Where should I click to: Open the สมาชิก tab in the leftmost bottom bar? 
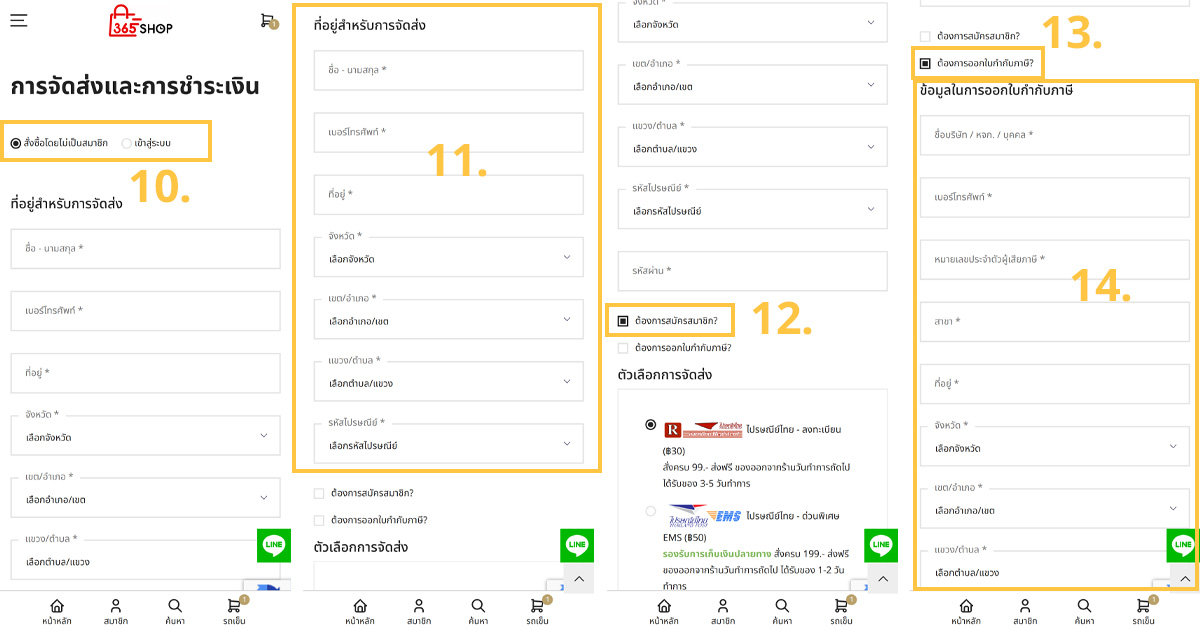(116, 606)
